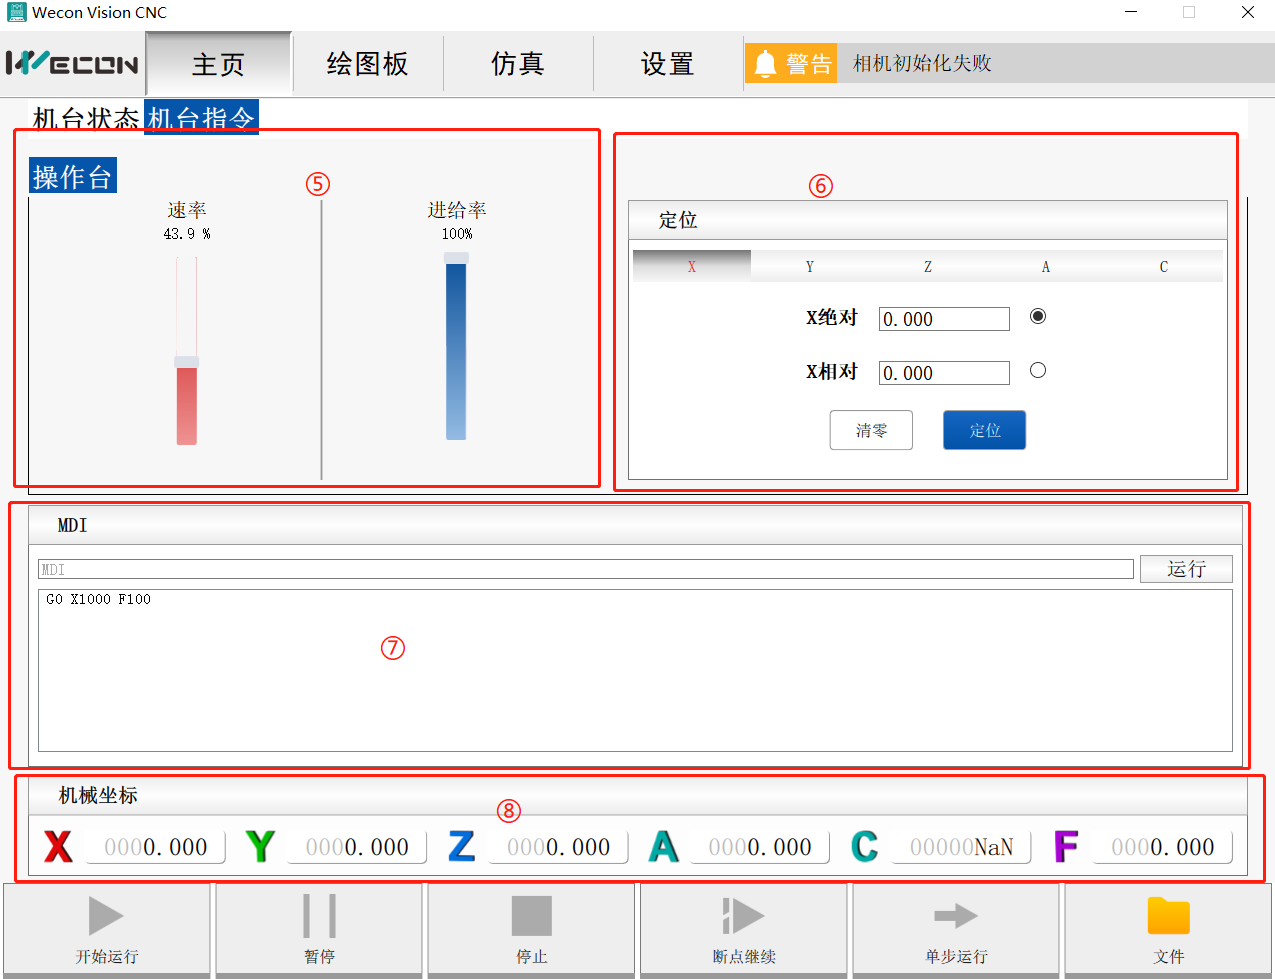
Task: Select the X绝对 radio button
Action: [x=1038, y=317]
